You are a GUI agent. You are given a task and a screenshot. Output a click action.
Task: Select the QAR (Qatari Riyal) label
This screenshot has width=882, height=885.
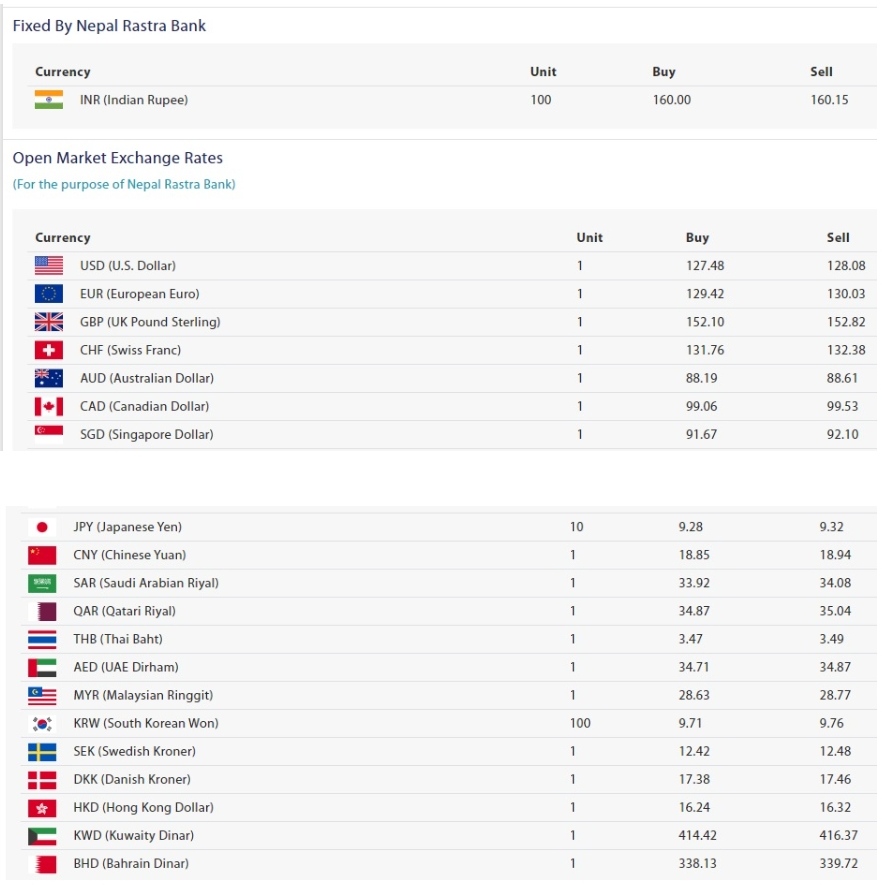[x=125, y=611]
